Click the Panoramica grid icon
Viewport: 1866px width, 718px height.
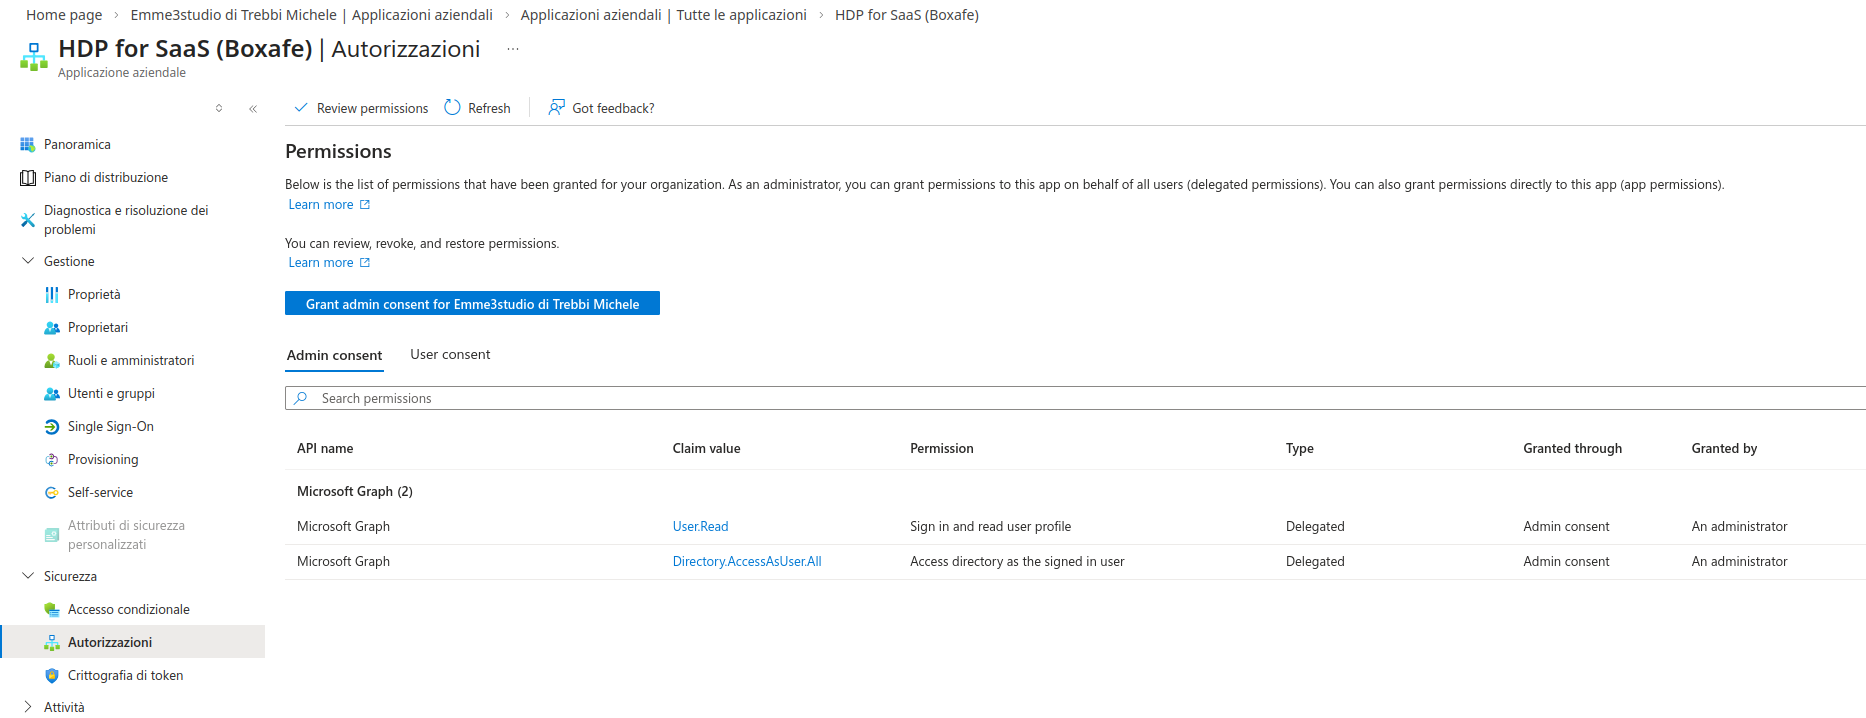(x=28, y=145)
